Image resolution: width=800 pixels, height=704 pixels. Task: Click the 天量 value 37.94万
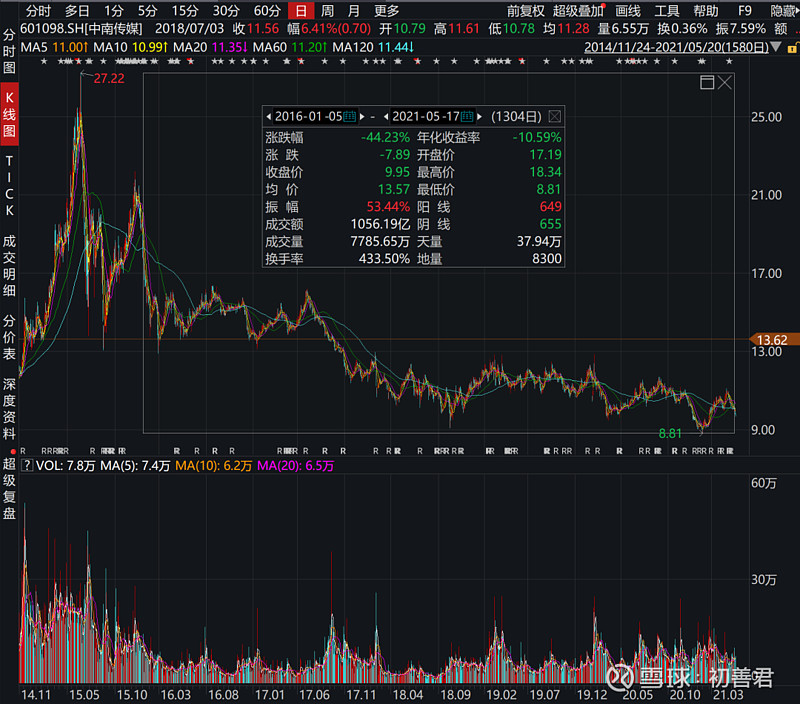click(539, 241)
